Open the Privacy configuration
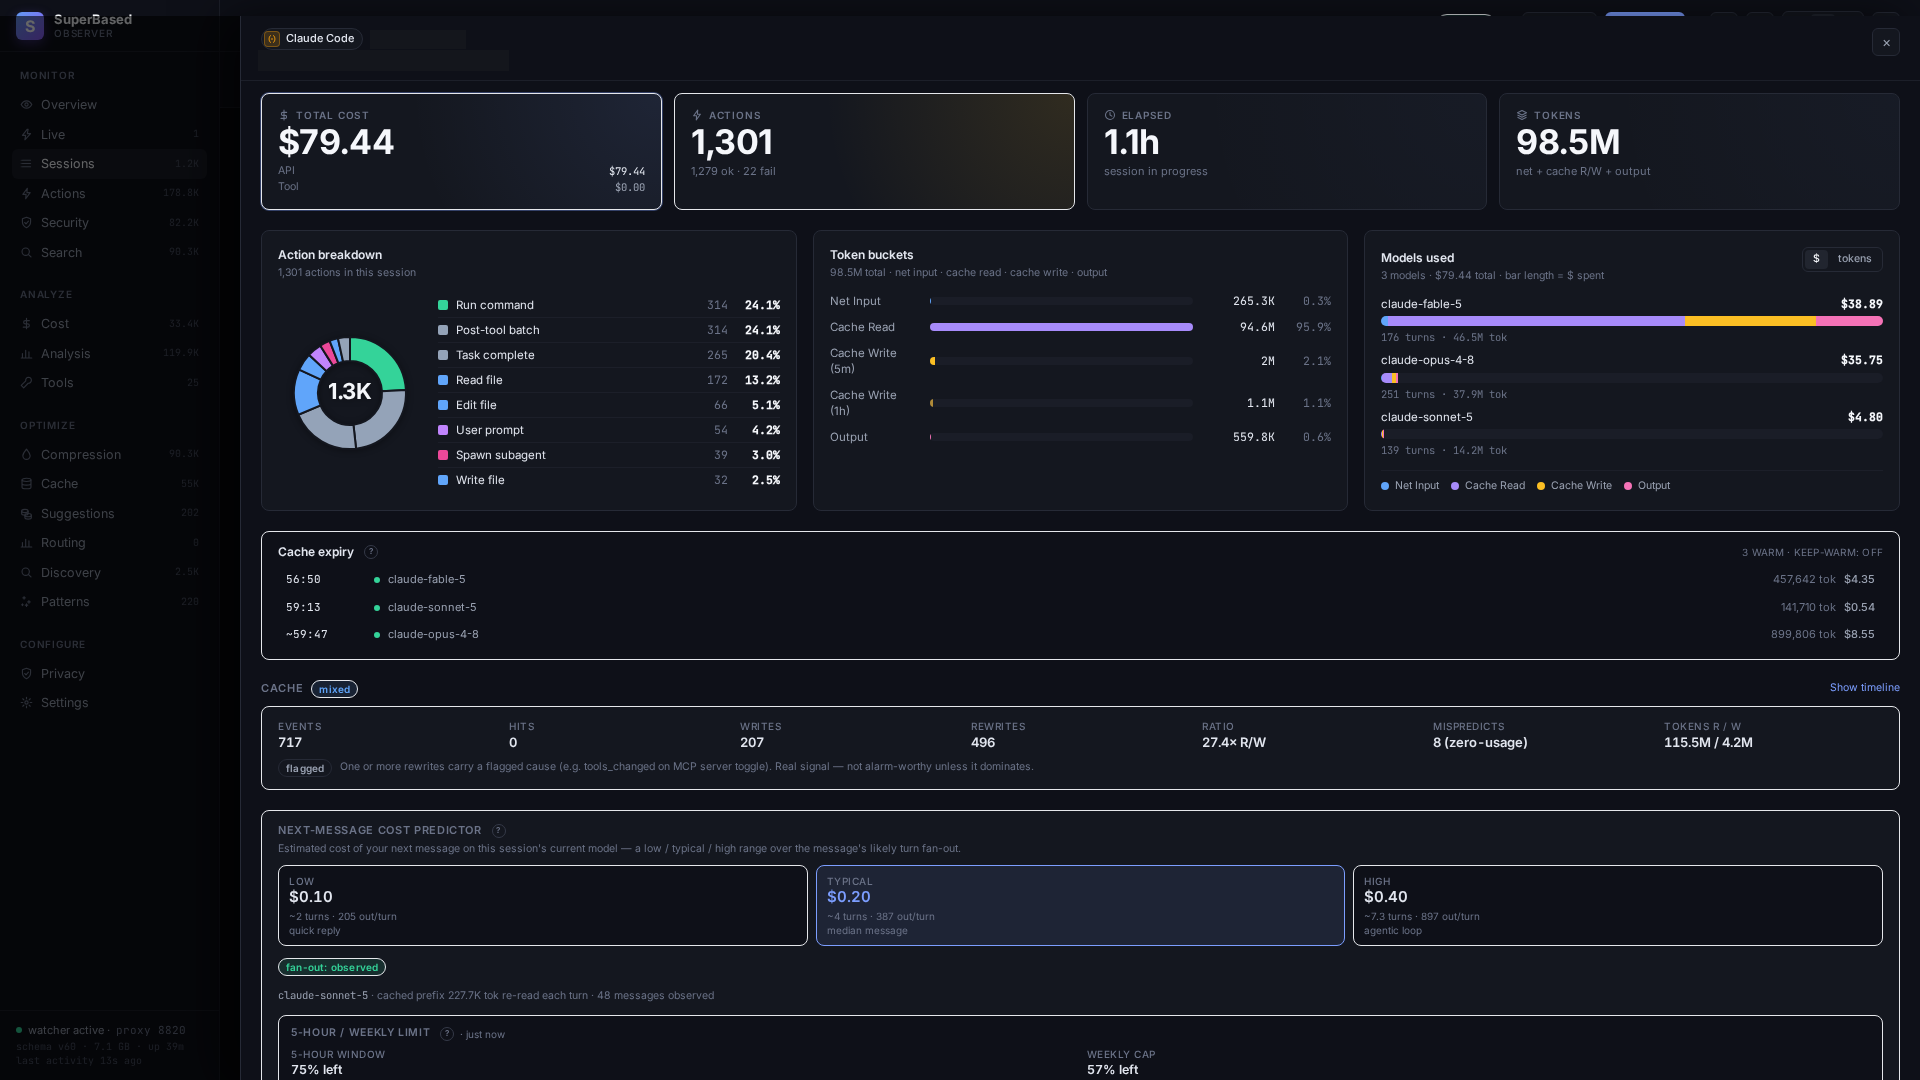 (x=110, y=674)
